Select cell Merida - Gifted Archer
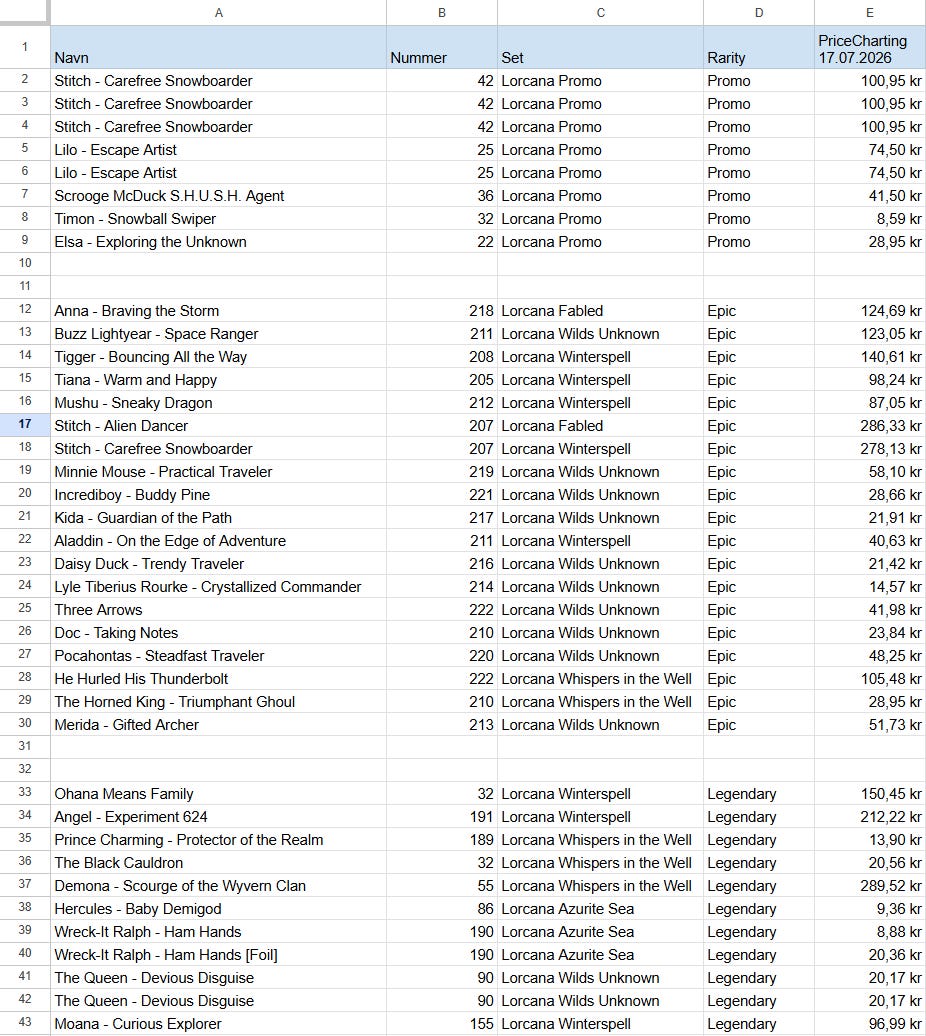926x1036 pixels. (x=219, y=725)
